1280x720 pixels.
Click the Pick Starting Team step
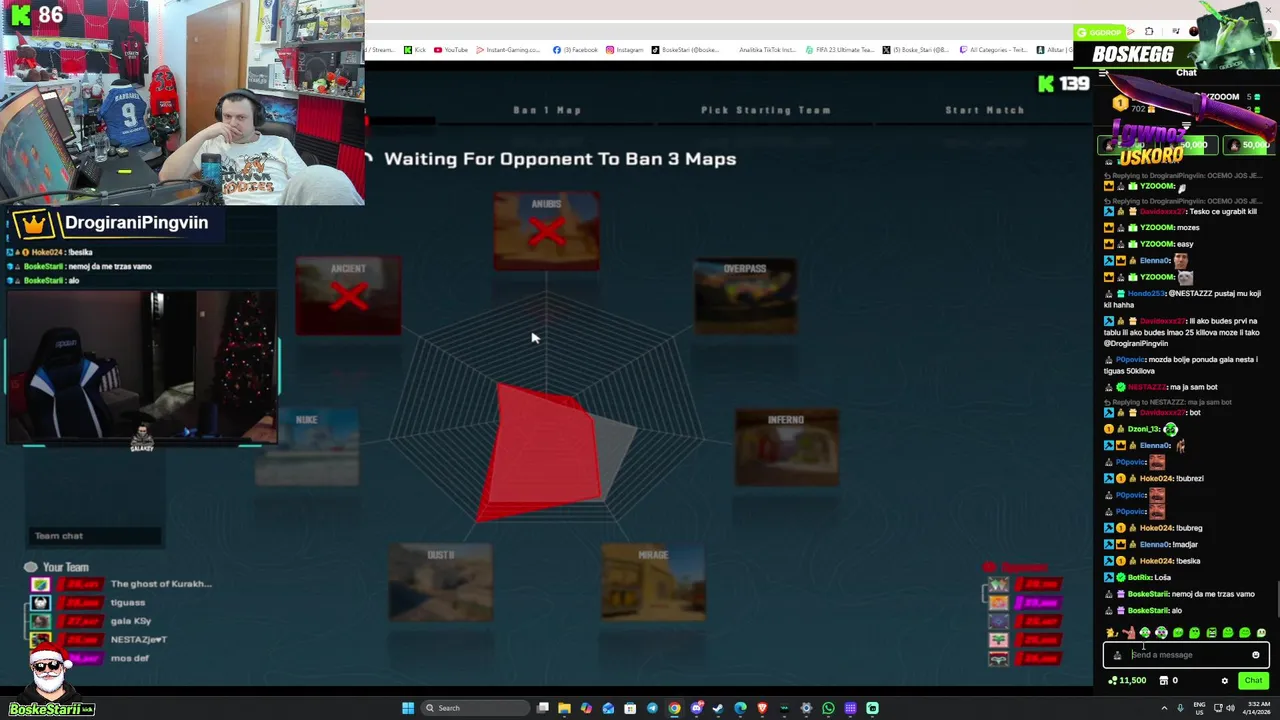766,110
